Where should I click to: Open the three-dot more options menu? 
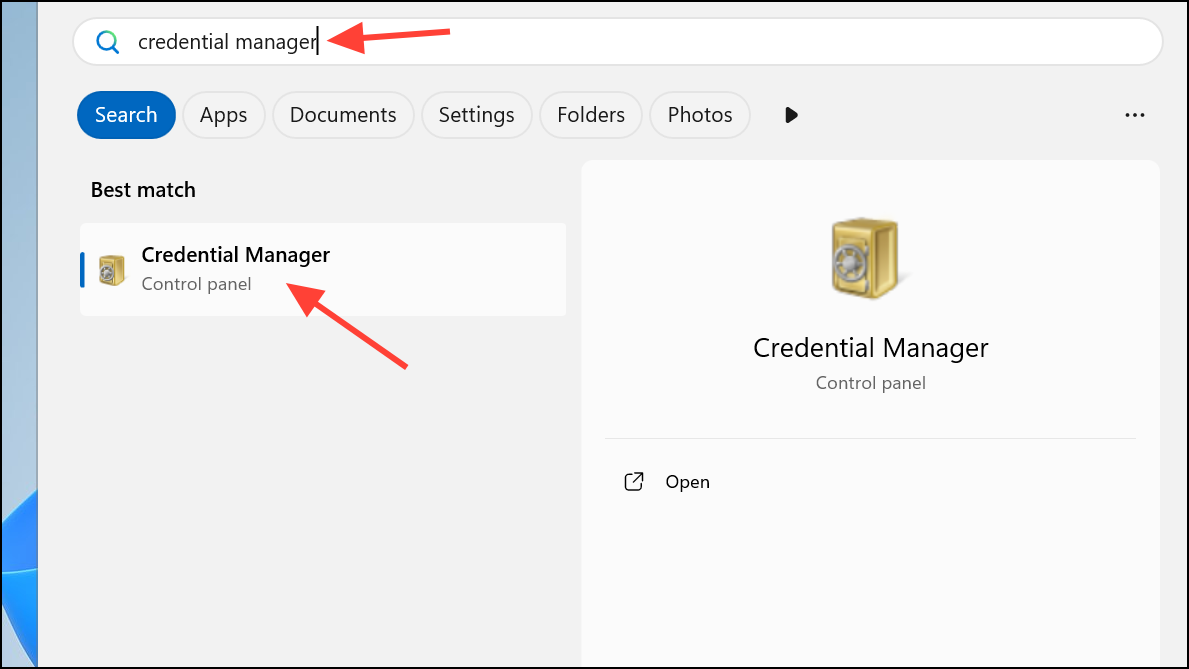(1134, 115)
